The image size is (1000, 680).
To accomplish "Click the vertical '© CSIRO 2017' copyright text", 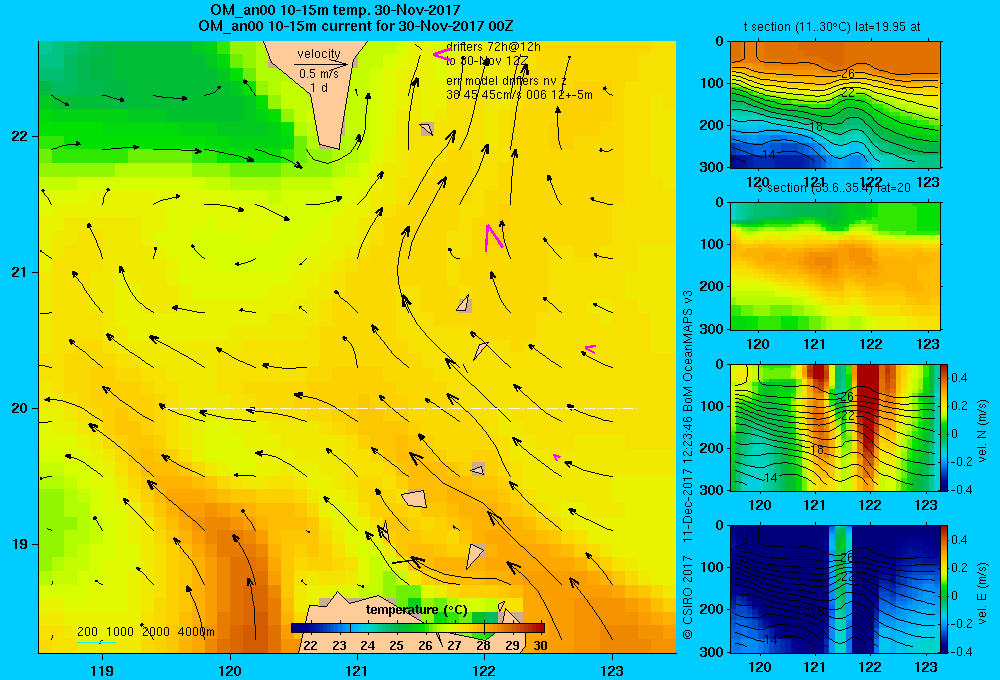I will coord(688,597).
